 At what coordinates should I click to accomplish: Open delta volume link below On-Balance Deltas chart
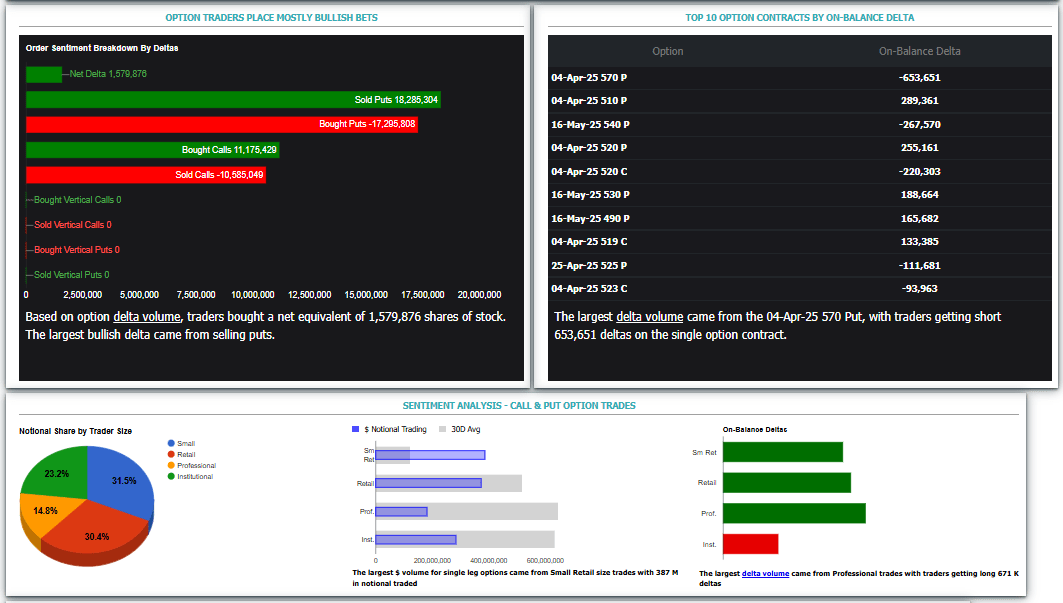765,573
